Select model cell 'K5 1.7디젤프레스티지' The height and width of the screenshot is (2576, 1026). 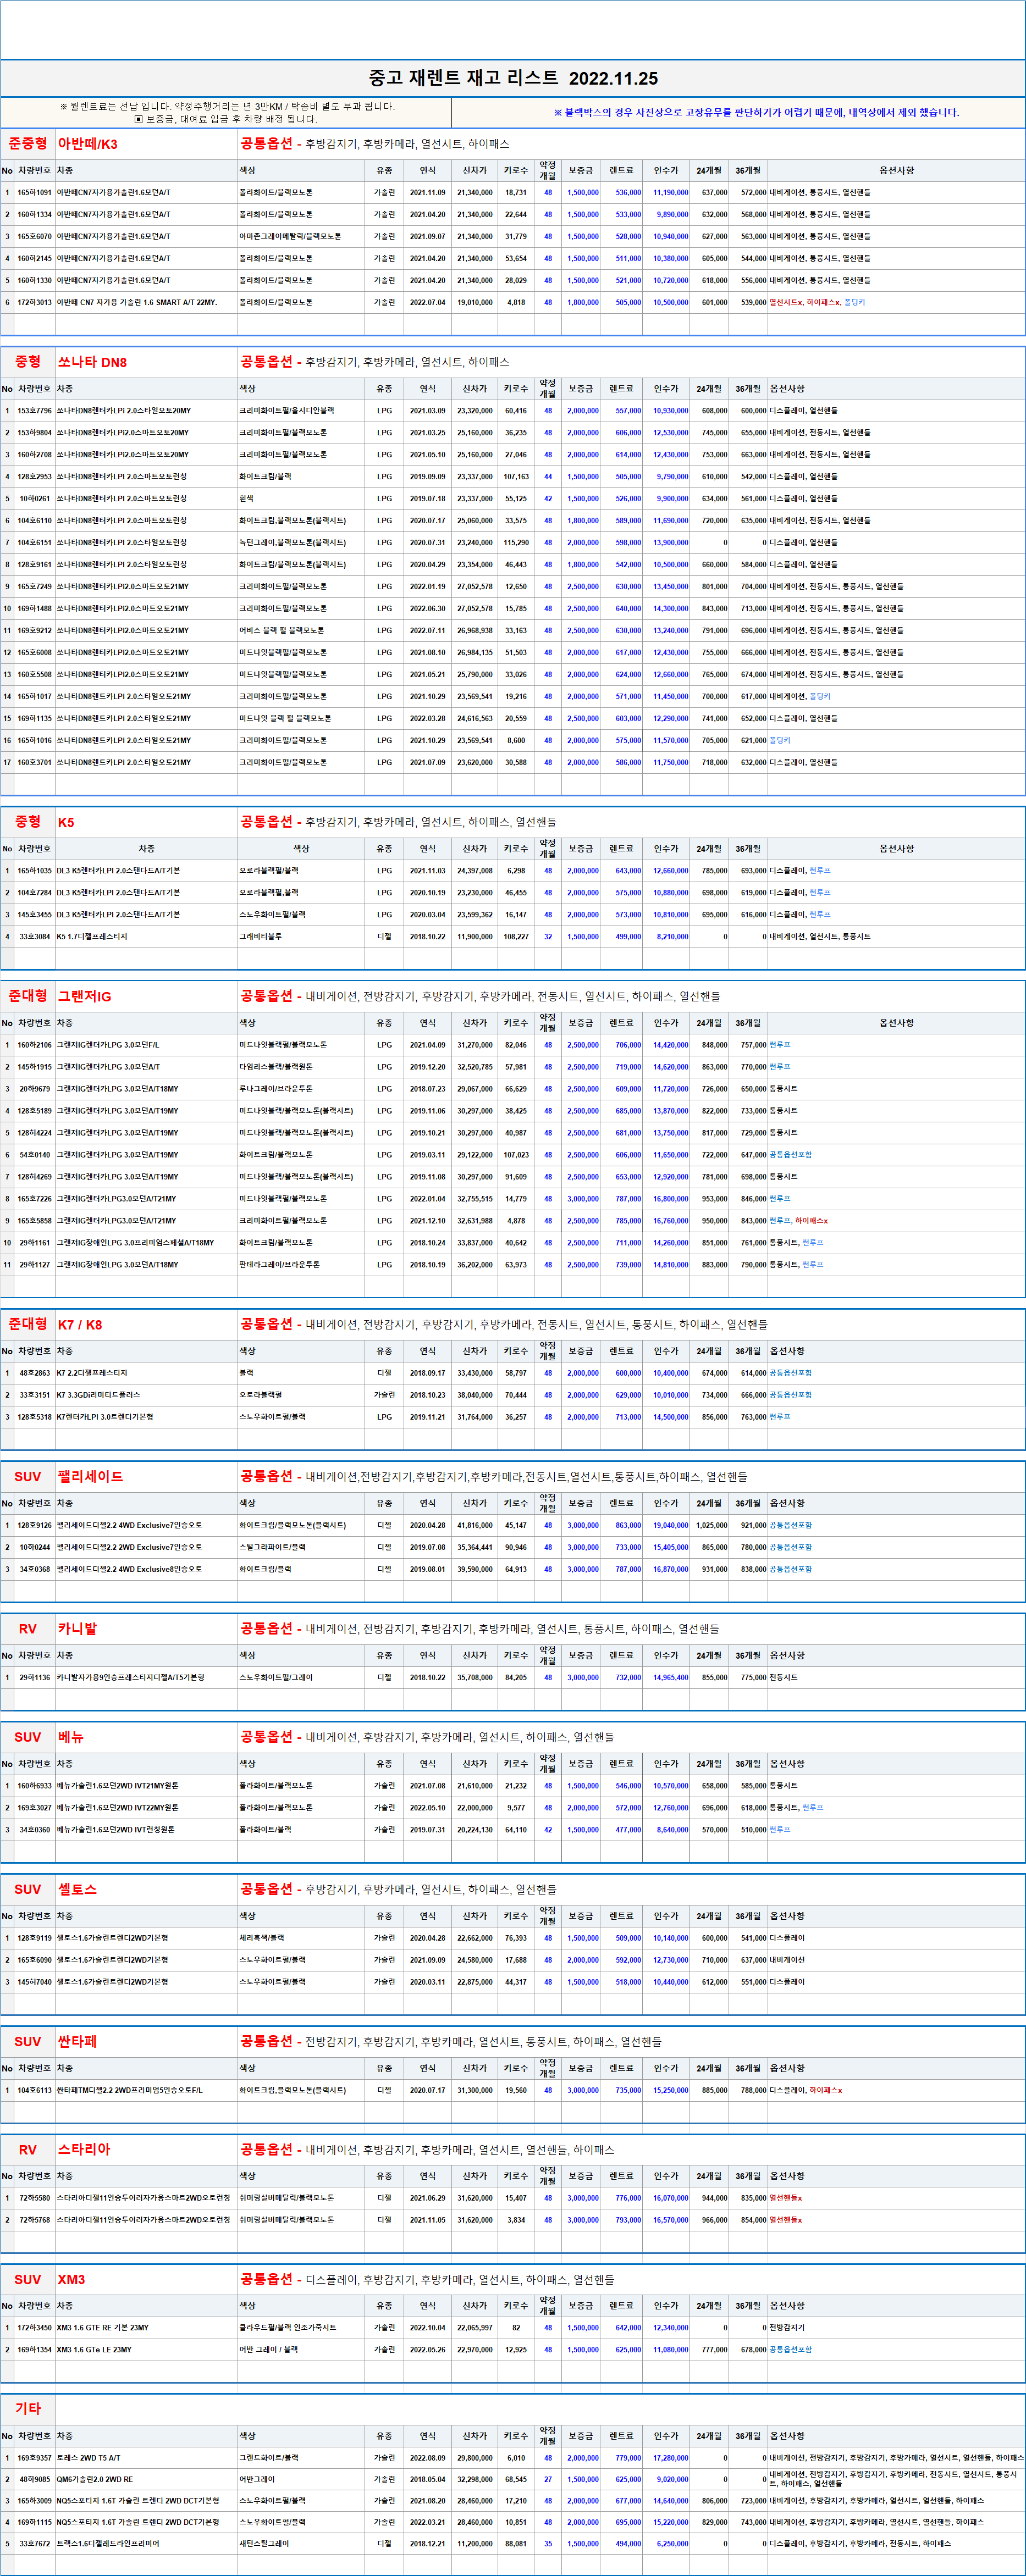[92, 937]
